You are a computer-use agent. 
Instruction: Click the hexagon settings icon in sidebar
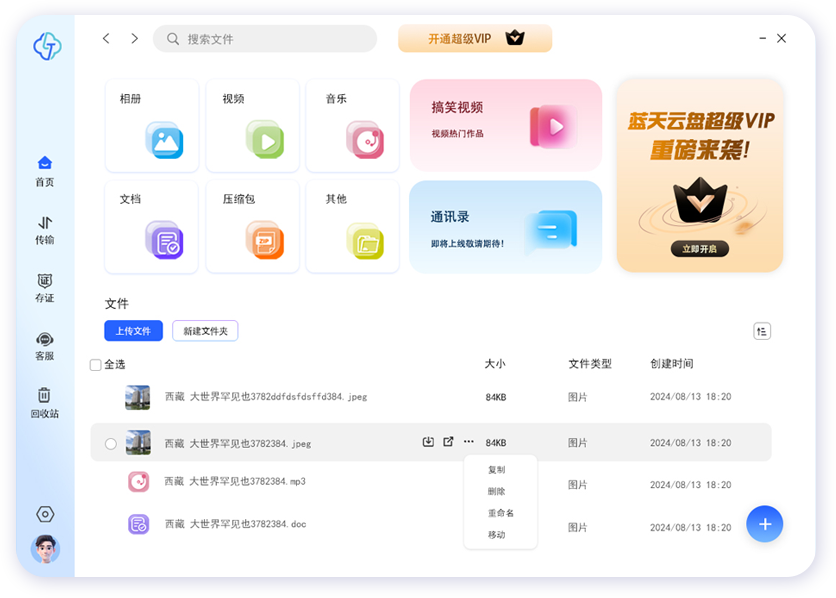tap(45, 514)
